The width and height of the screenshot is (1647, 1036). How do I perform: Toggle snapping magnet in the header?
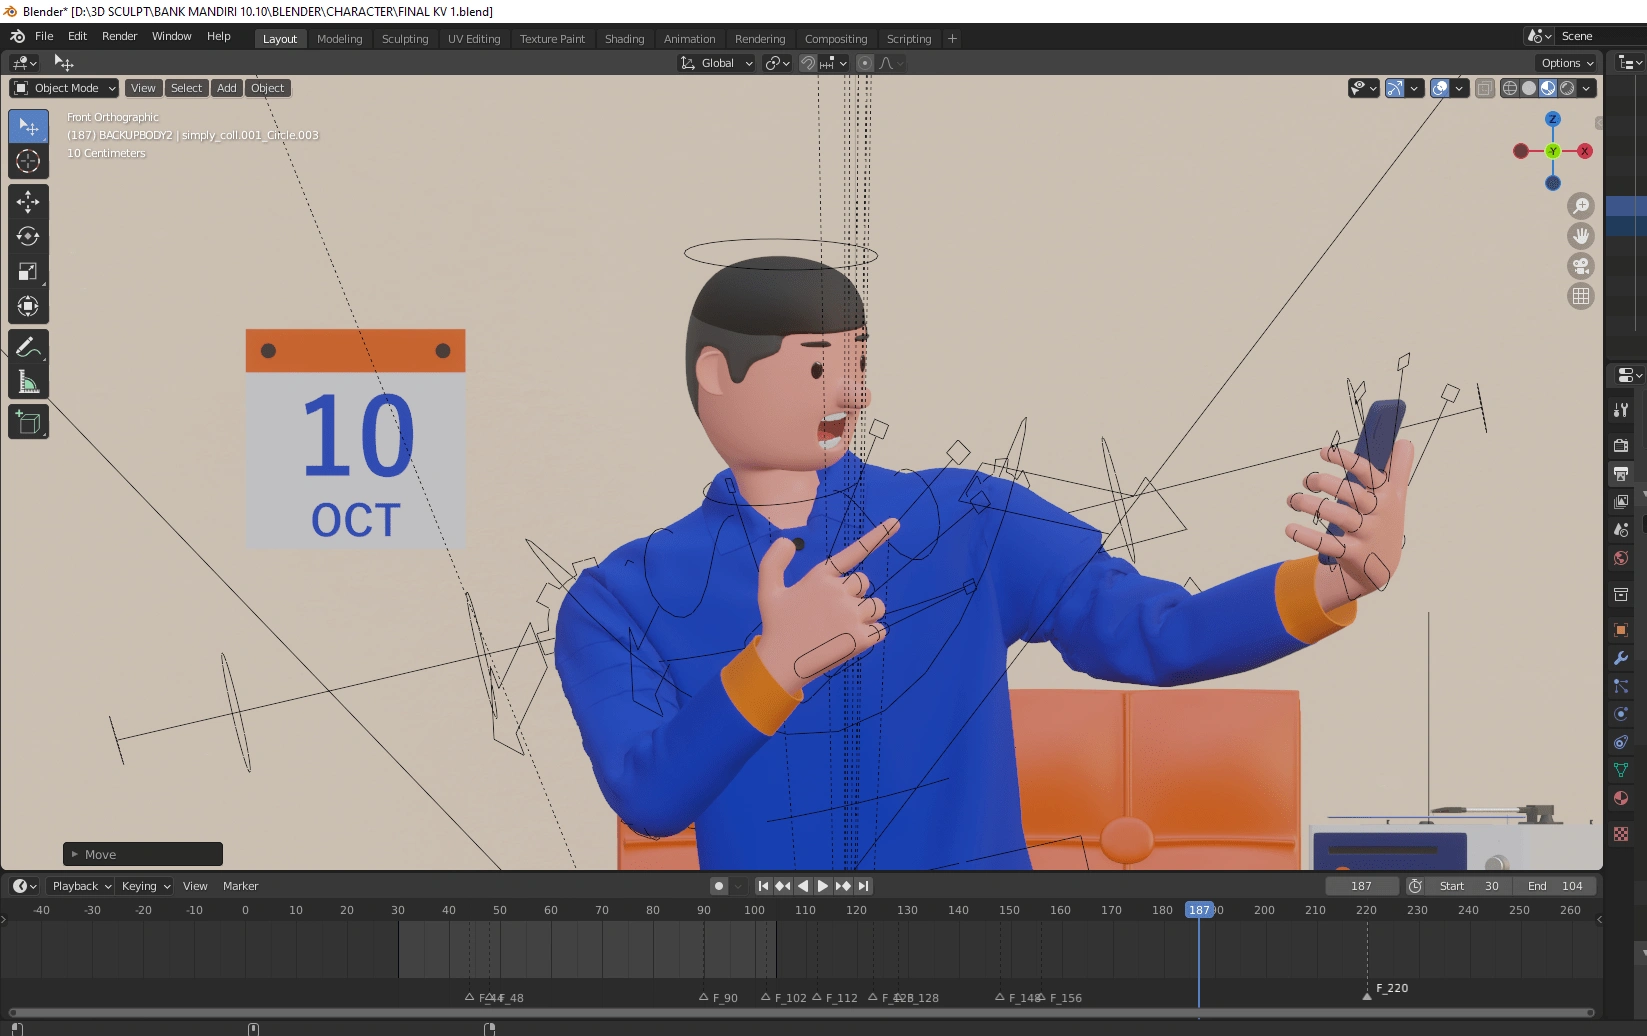(807, 63)
